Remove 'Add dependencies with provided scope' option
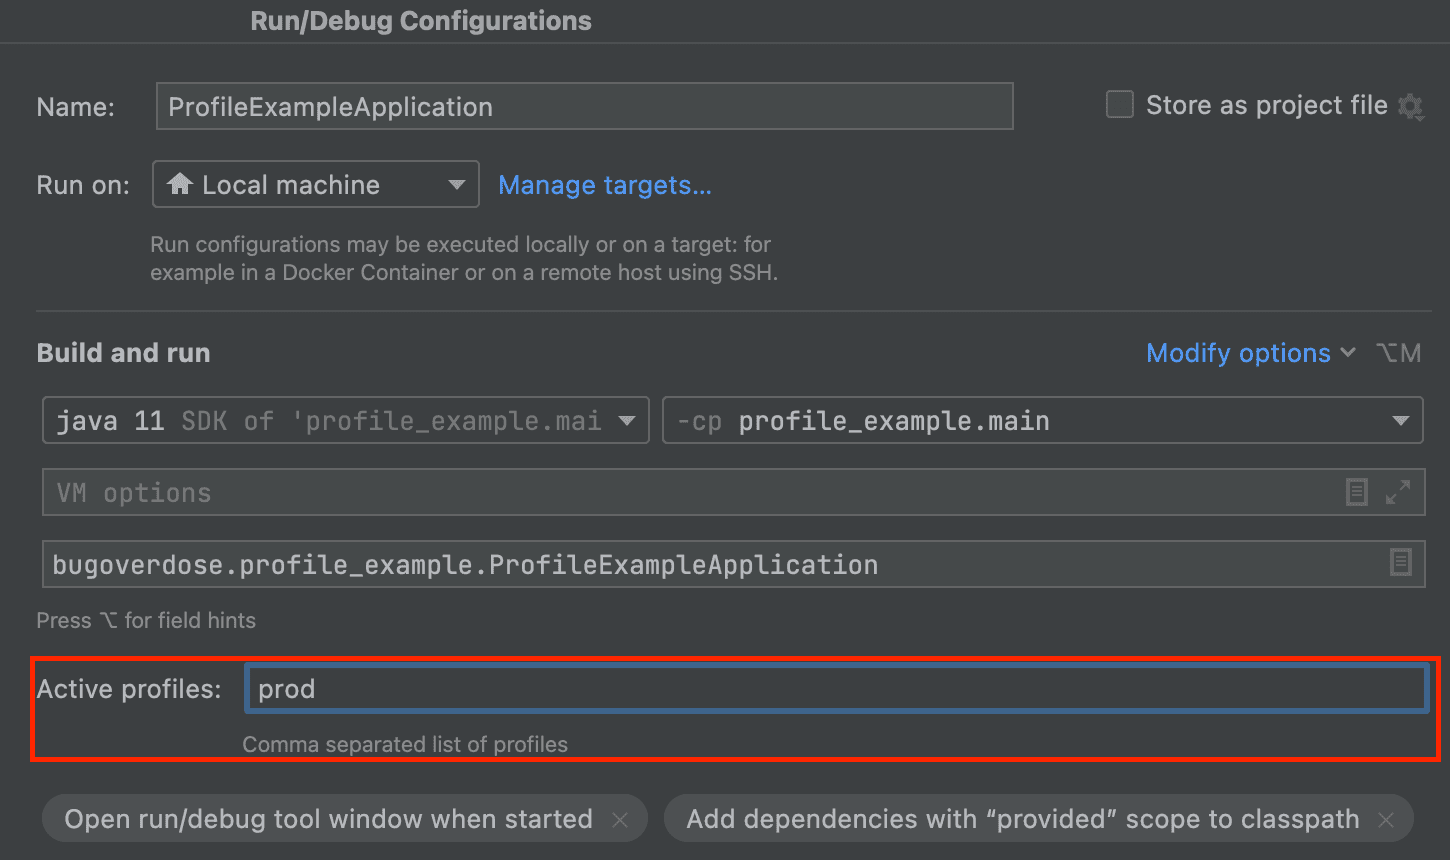 tap(1386, 820)
